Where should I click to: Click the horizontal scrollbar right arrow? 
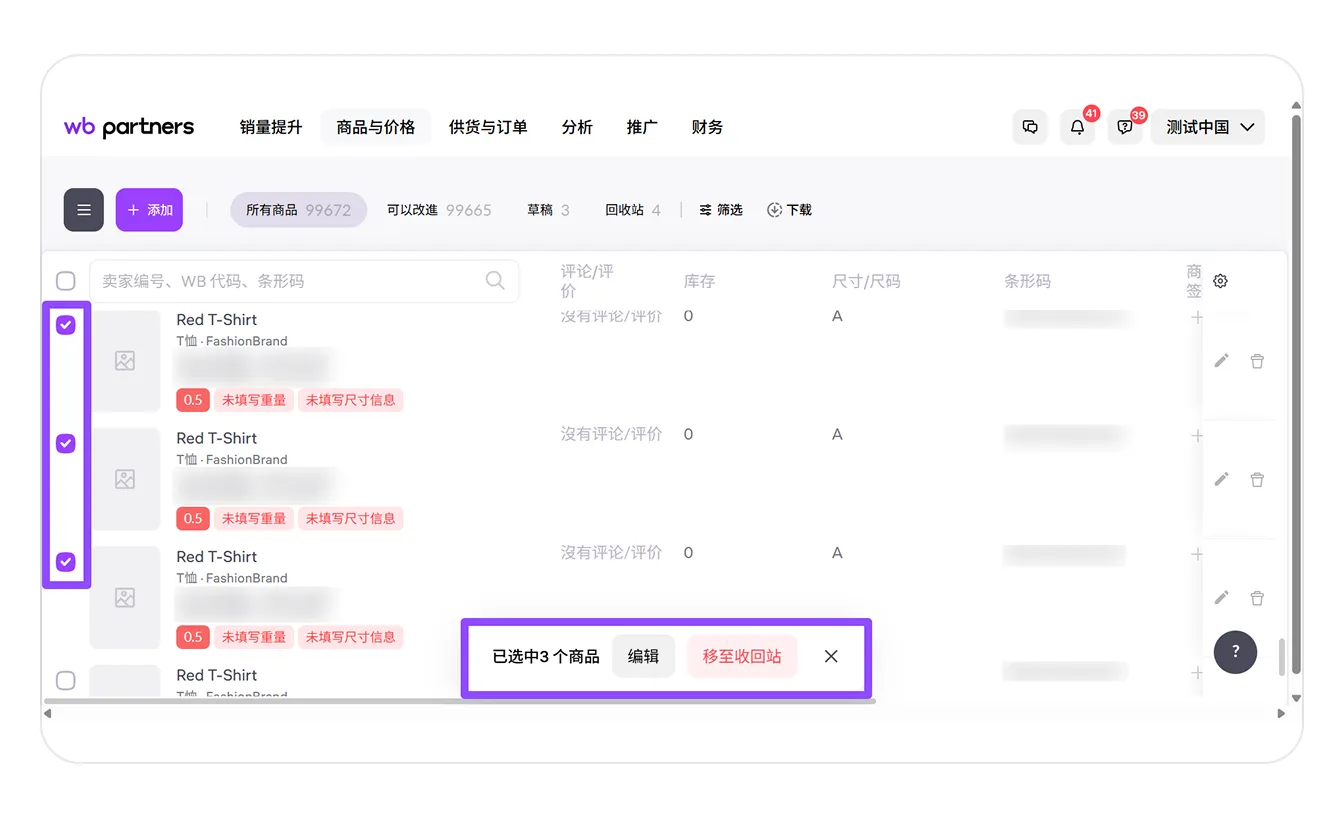[1281, 714]
